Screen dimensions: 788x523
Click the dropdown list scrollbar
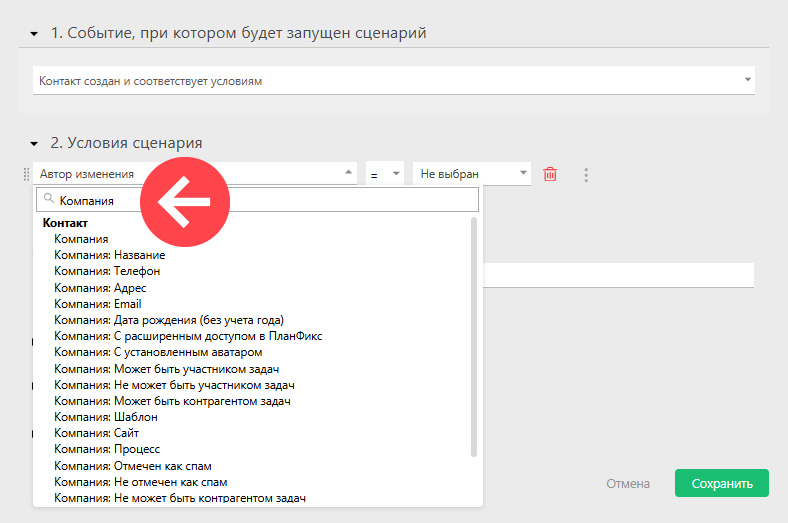[474, 337]
